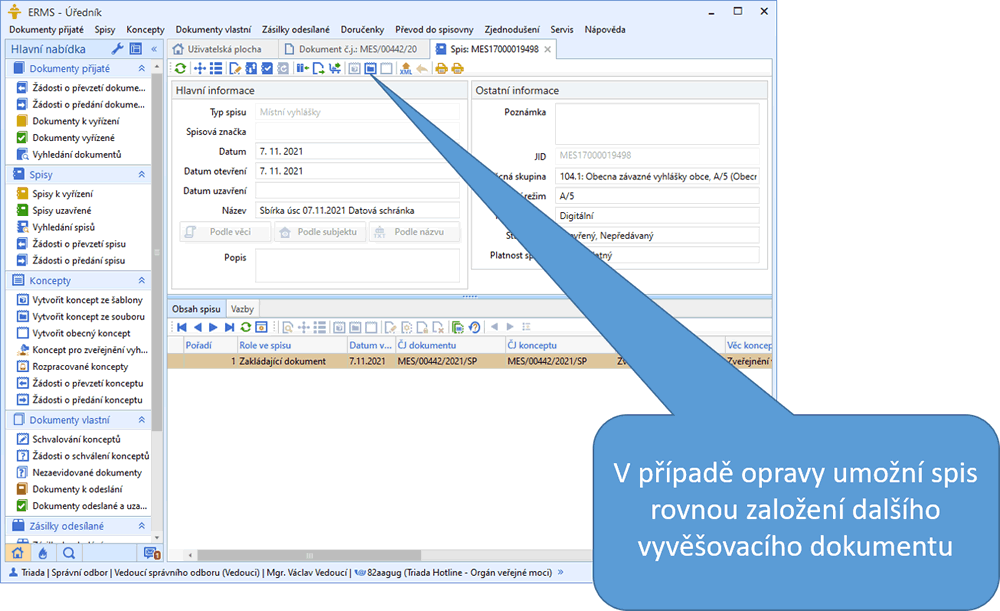Switch to the Vazby tab
This screenshot has width=1000, height=611.
tap(242, 309)
